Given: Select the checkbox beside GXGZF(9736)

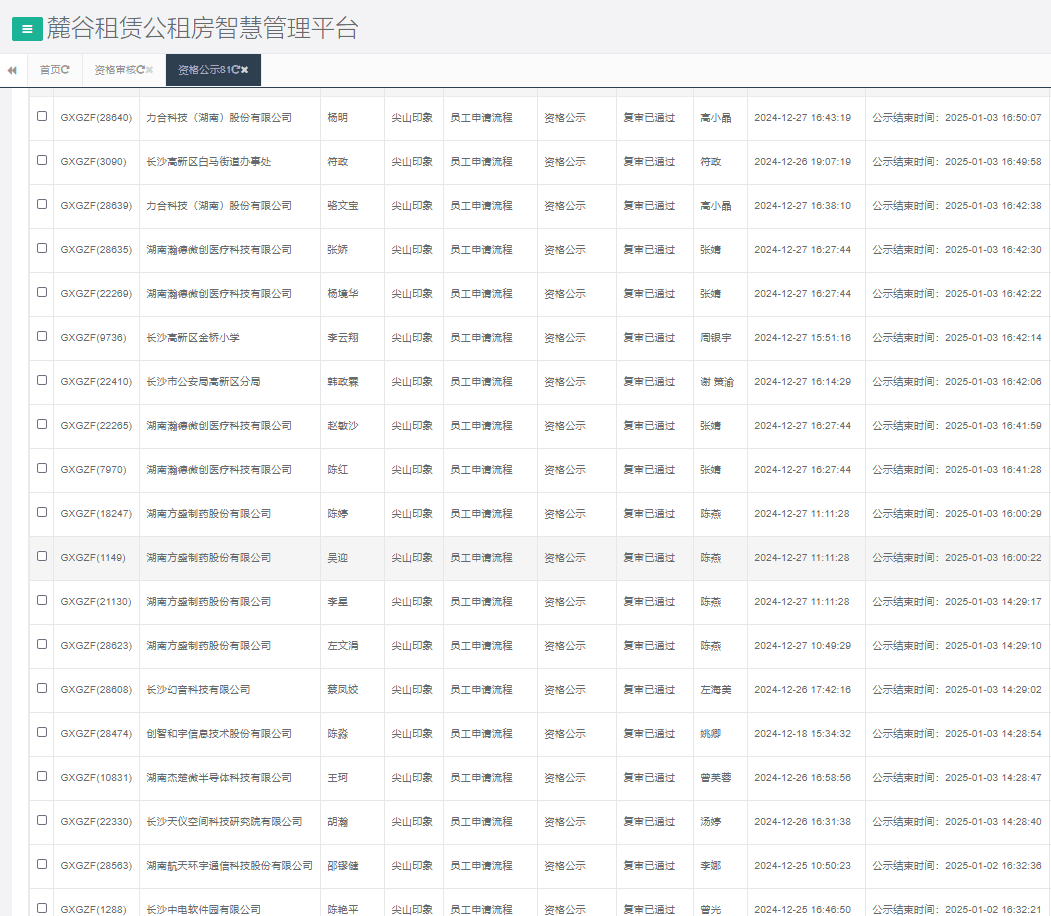Looking at the screenshot, I should coord(42,336).
